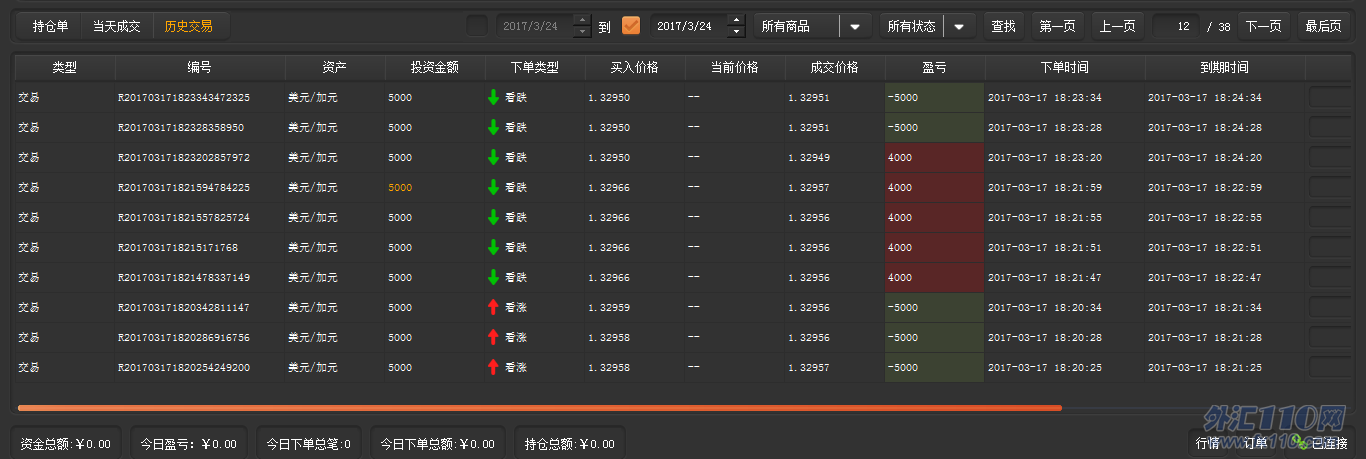The width and height of the screenshot is (1366, 459).
Task: Sort by the 成交价格 column header
Action: pos(835,68)
